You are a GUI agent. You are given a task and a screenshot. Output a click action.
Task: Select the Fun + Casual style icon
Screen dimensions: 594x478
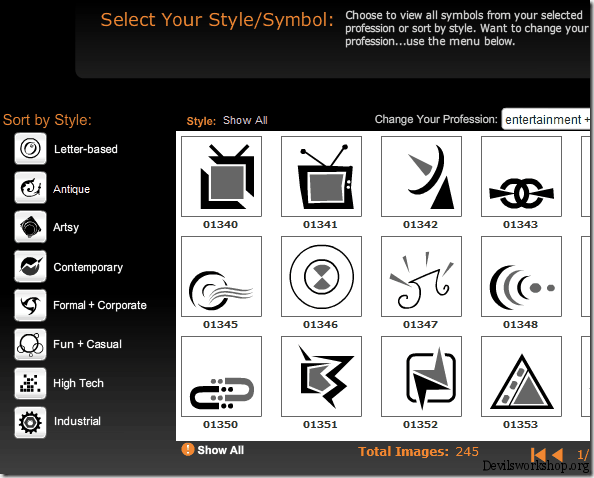[x=30, y=344]
